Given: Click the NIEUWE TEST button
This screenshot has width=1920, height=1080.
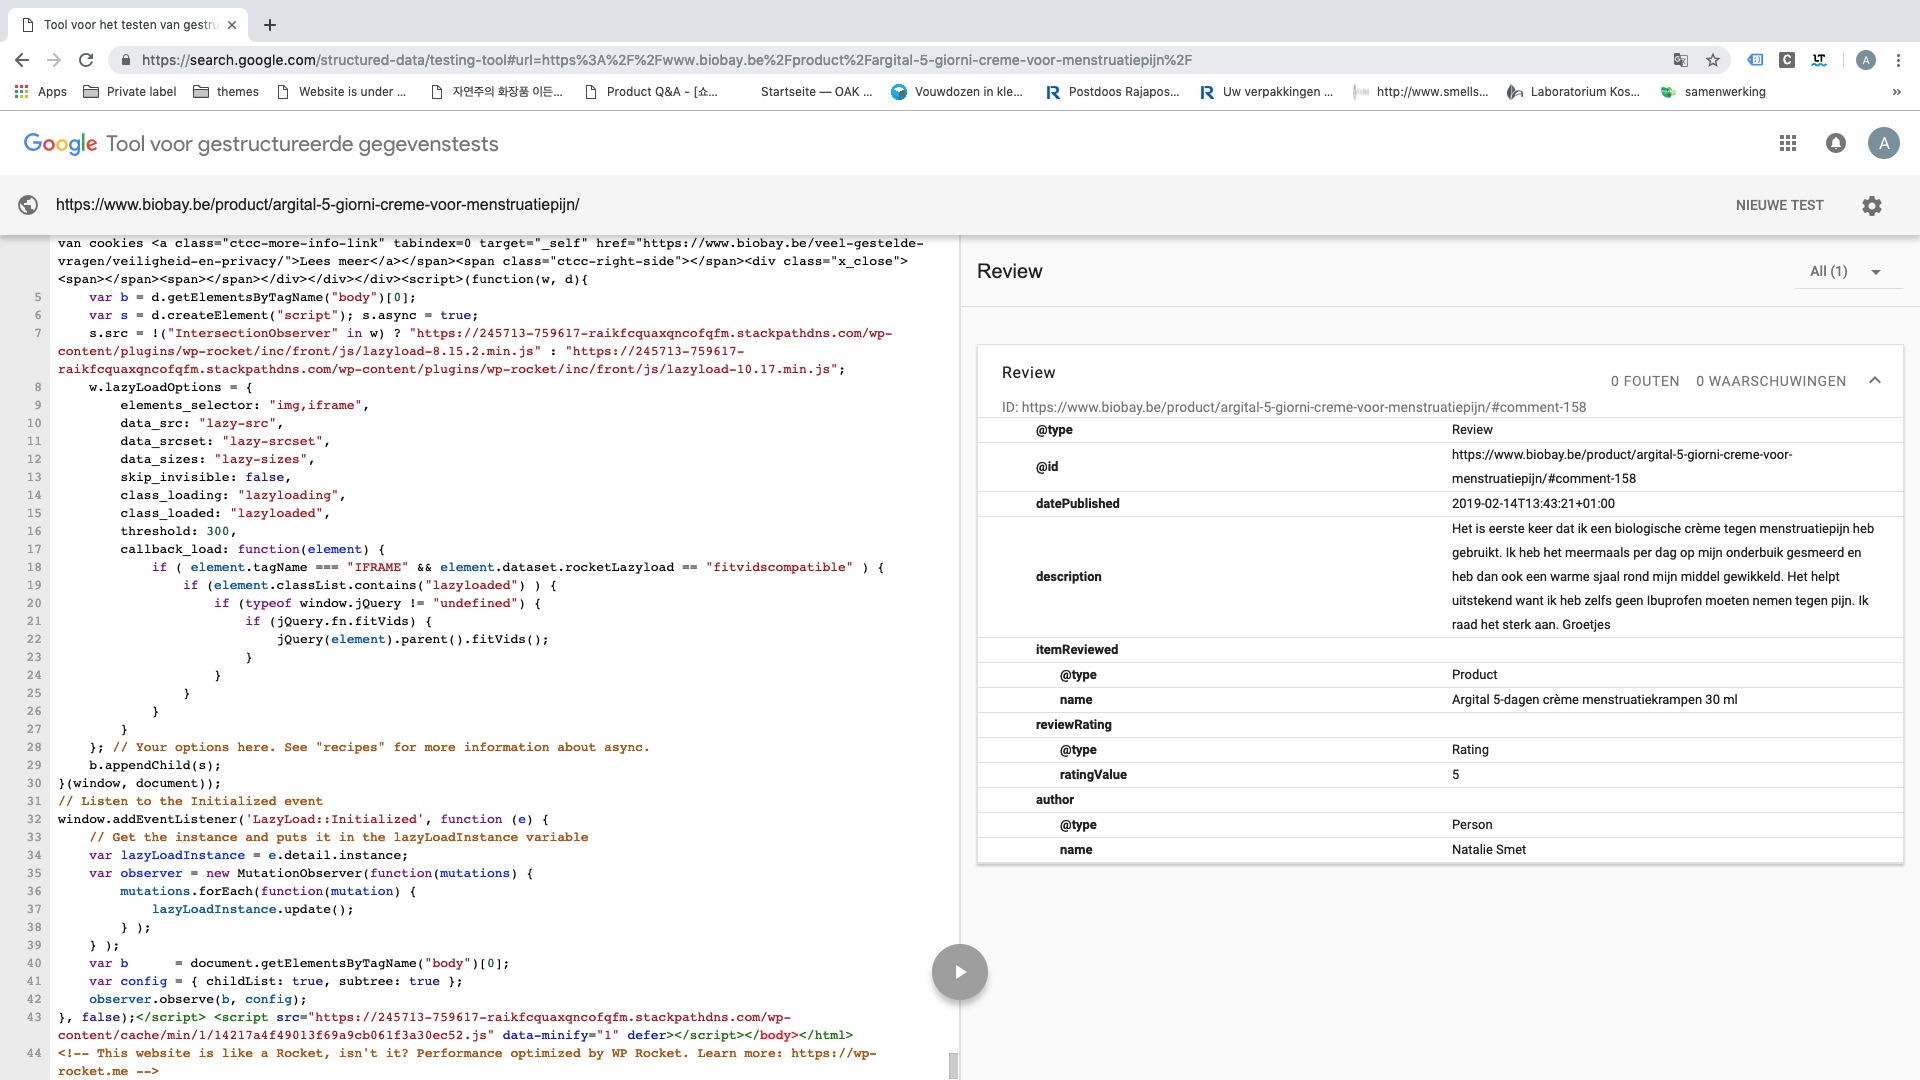Looking at the screenshot, I should coord(1779,205).
